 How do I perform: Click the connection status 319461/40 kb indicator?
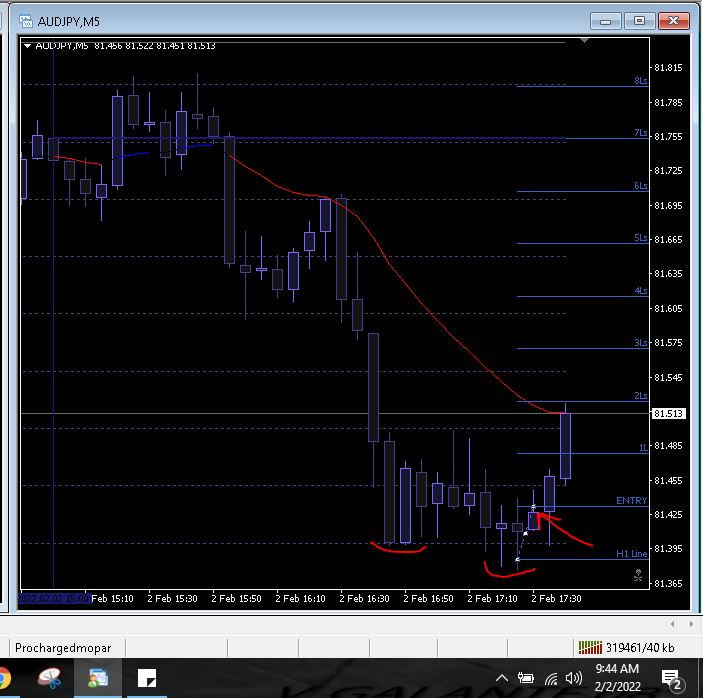tap(626, 648)
